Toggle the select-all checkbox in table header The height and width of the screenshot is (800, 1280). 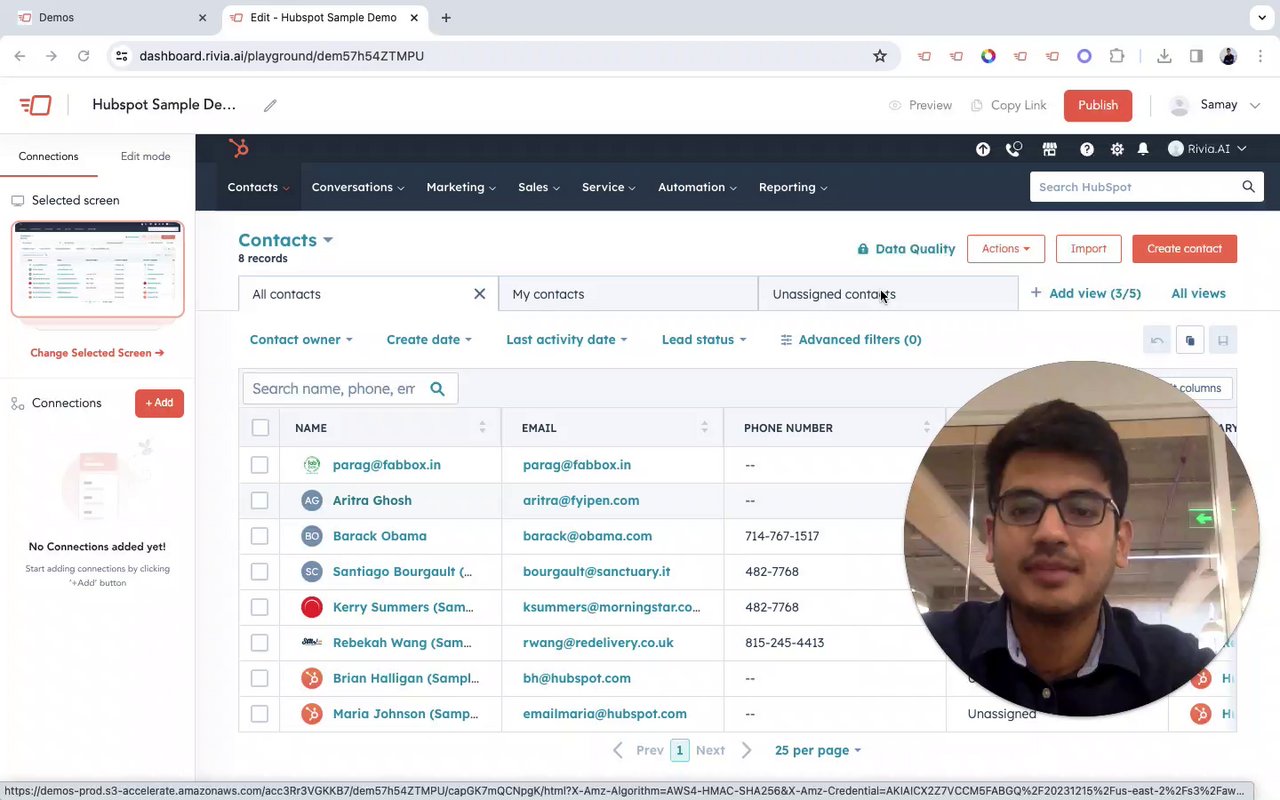pyautogui.click(x=260, y=428)
